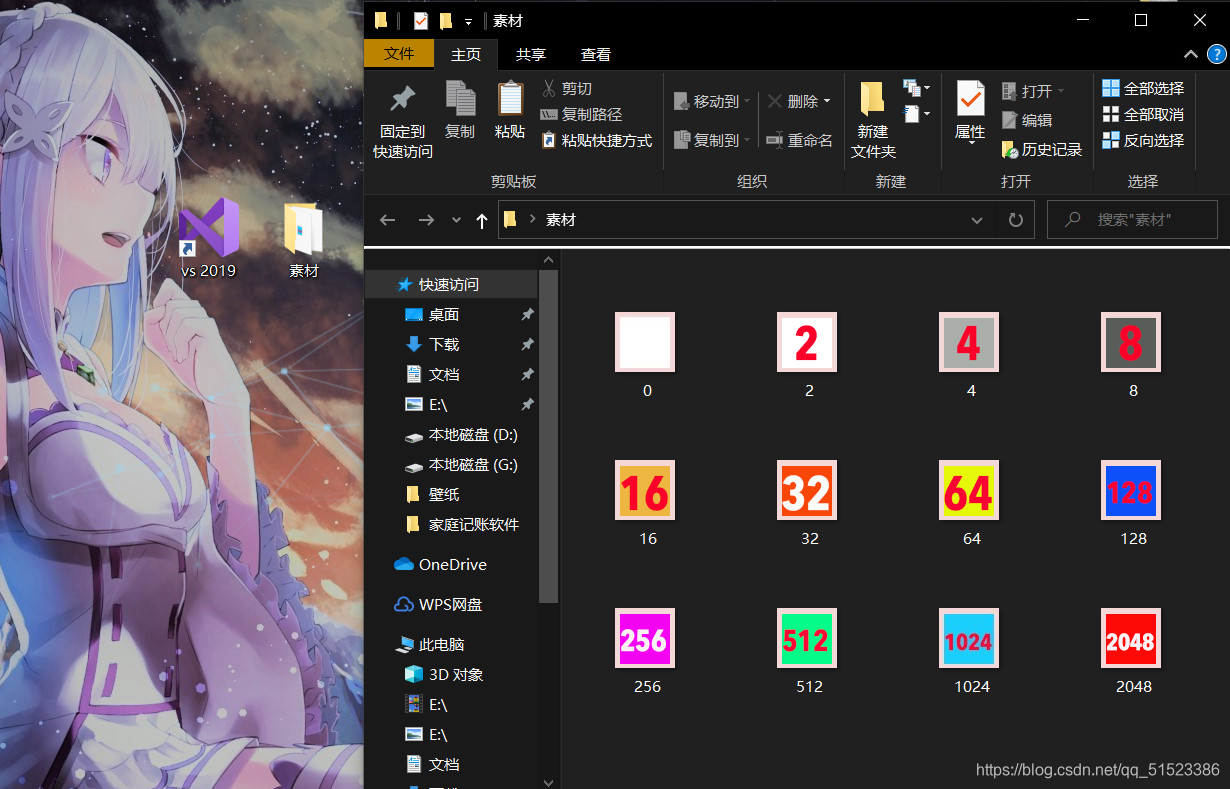Unpin 桌面 from Quick access

tap(527, 314)
